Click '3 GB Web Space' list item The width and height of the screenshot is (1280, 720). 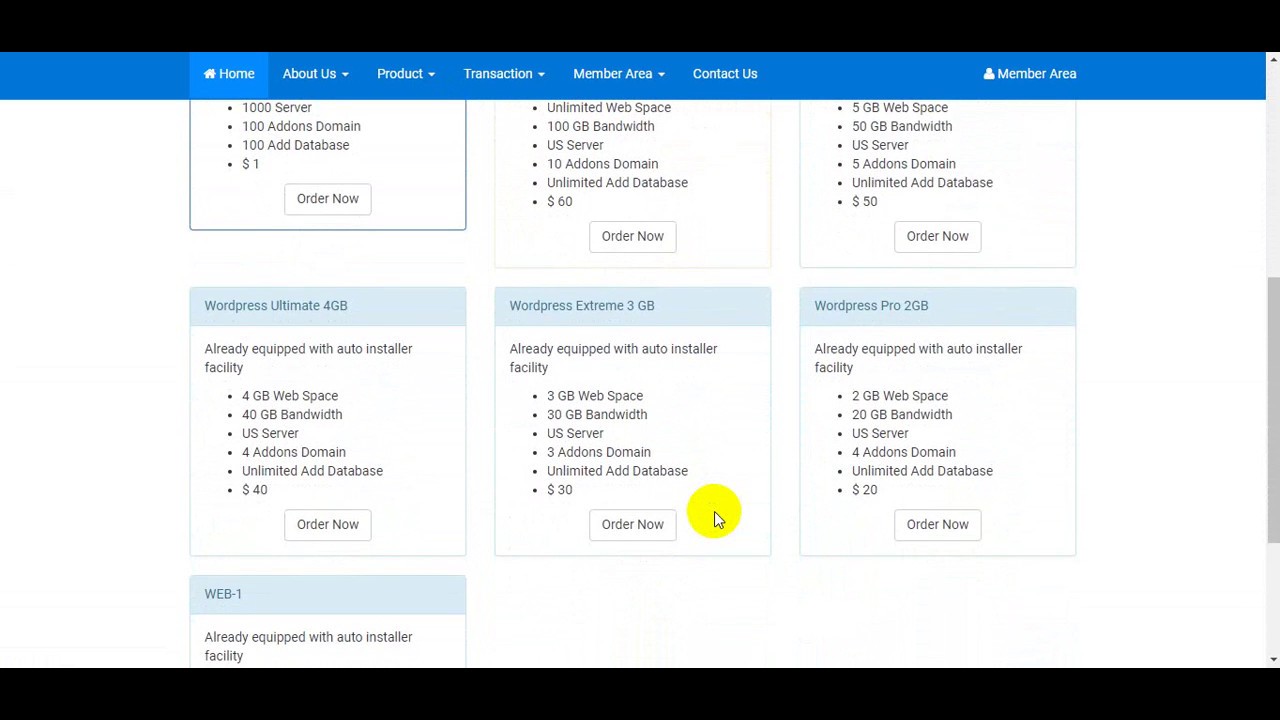coord(595,396)
